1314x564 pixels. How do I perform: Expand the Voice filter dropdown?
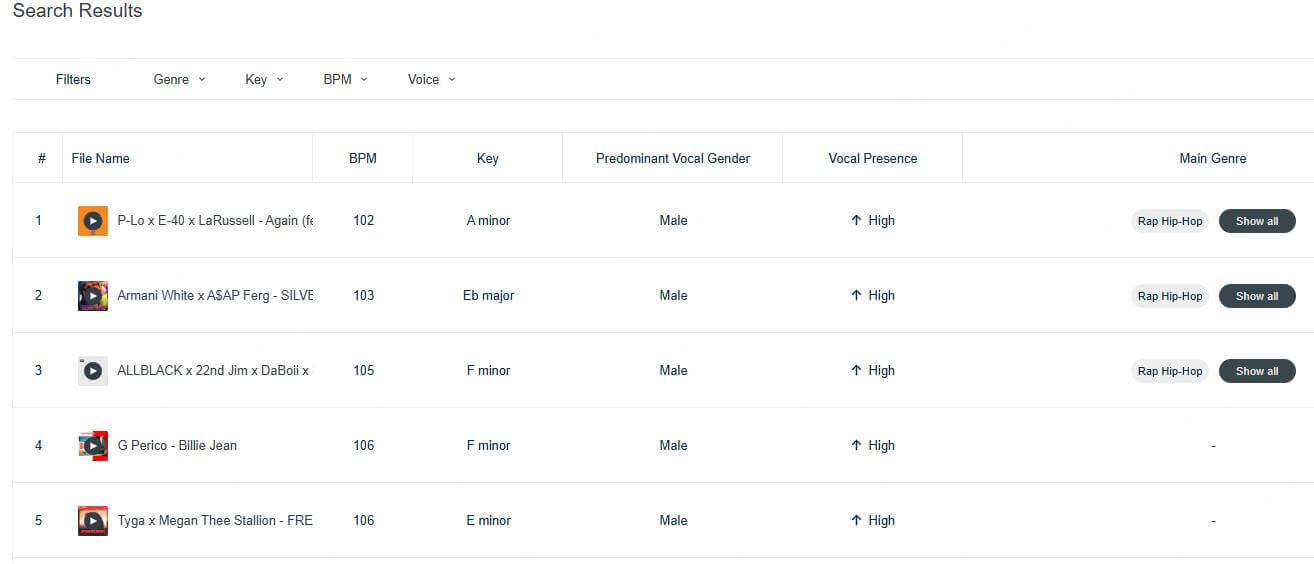click(x=431, y=80)
